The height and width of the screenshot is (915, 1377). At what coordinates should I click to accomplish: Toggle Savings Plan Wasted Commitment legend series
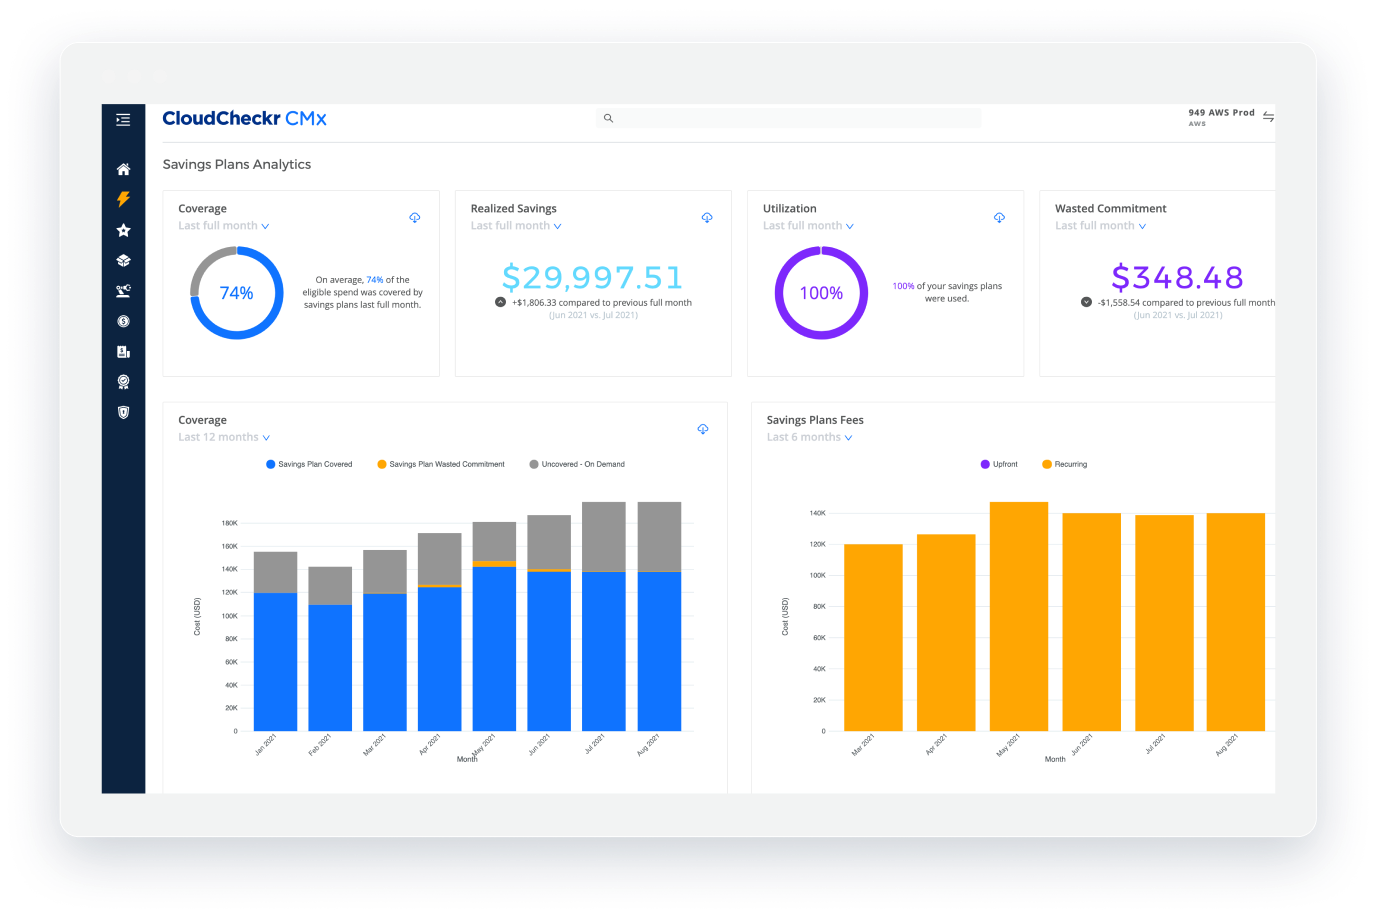(441, 464)
